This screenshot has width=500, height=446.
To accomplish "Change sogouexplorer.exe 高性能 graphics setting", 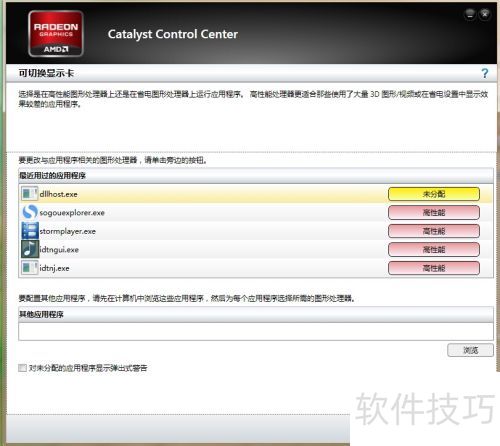I will (x=434, y=213).
